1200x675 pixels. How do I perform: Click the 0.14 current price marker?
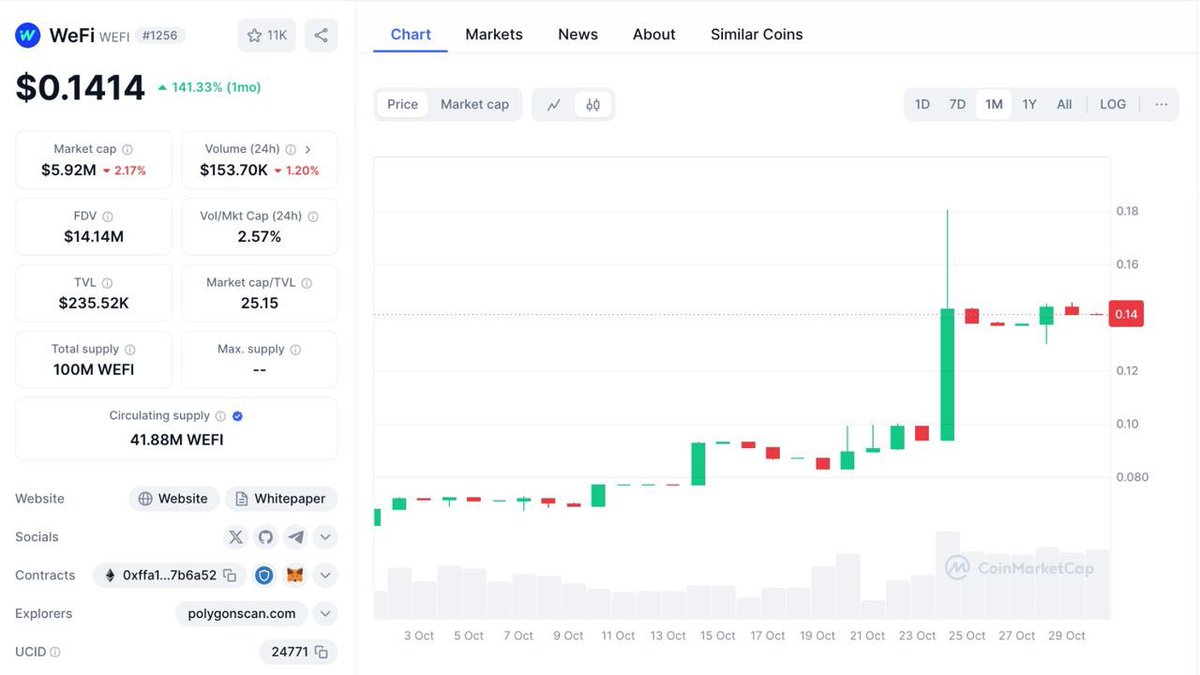(x=1127, y=314)
